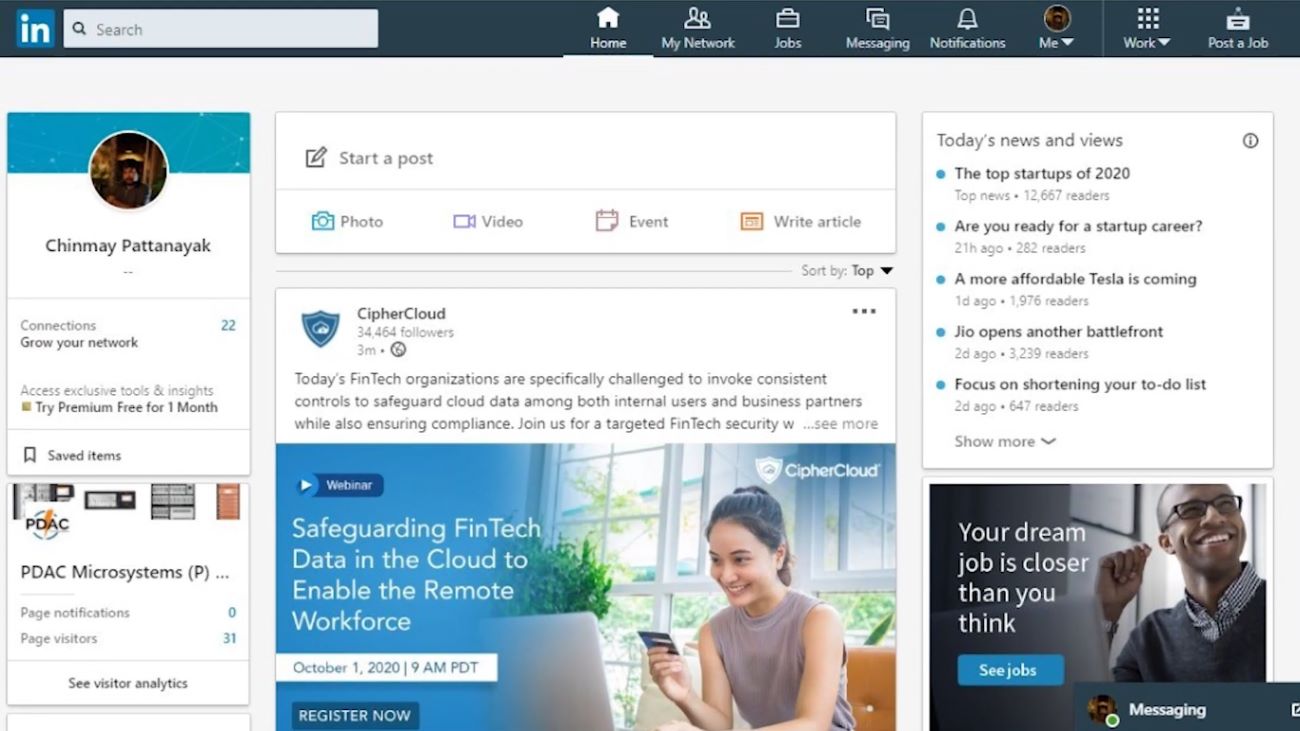Click the See jobs button
Viewport: 1300px width, 731px height.
(x=1007, y=670)
